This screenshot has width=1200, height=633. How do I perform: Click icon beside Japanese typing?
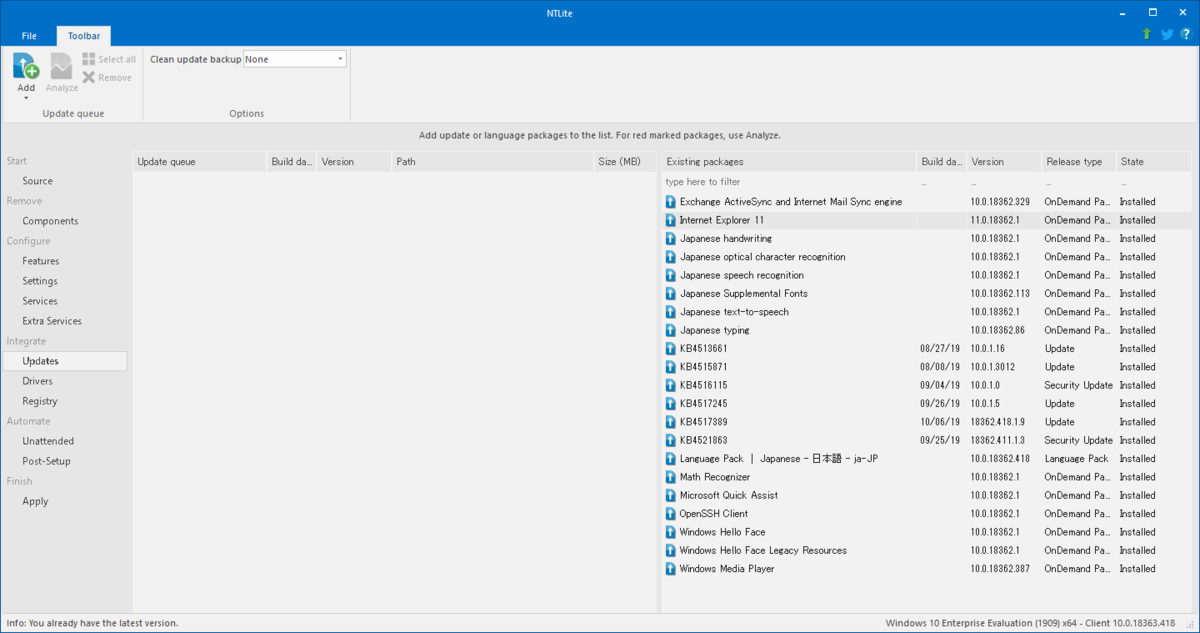[x=671, y=330]
